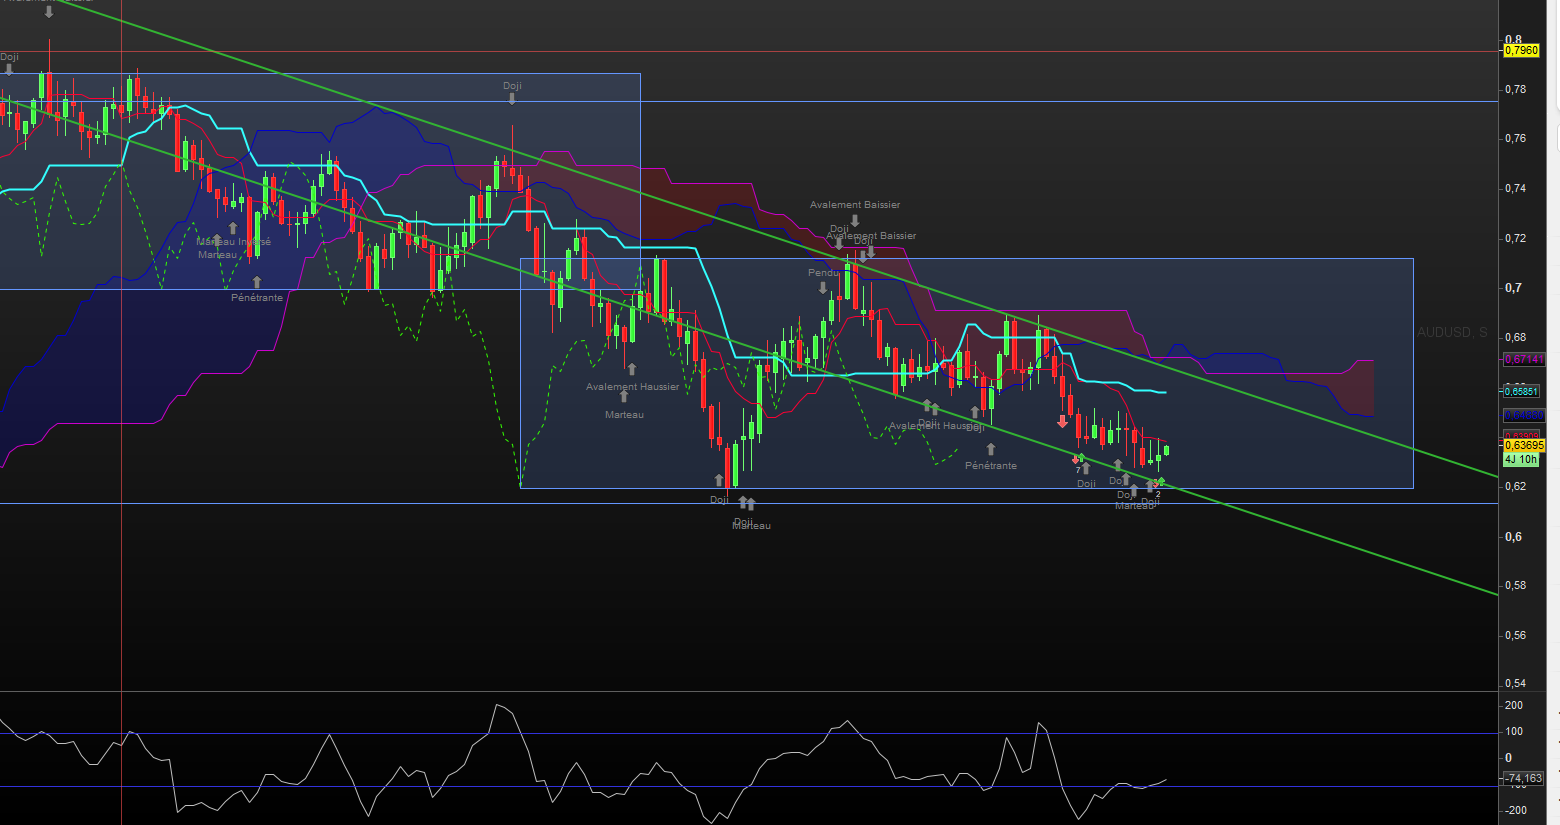
Task: Select the magenta 0,67141 price tag
Action: (1524, 359)
